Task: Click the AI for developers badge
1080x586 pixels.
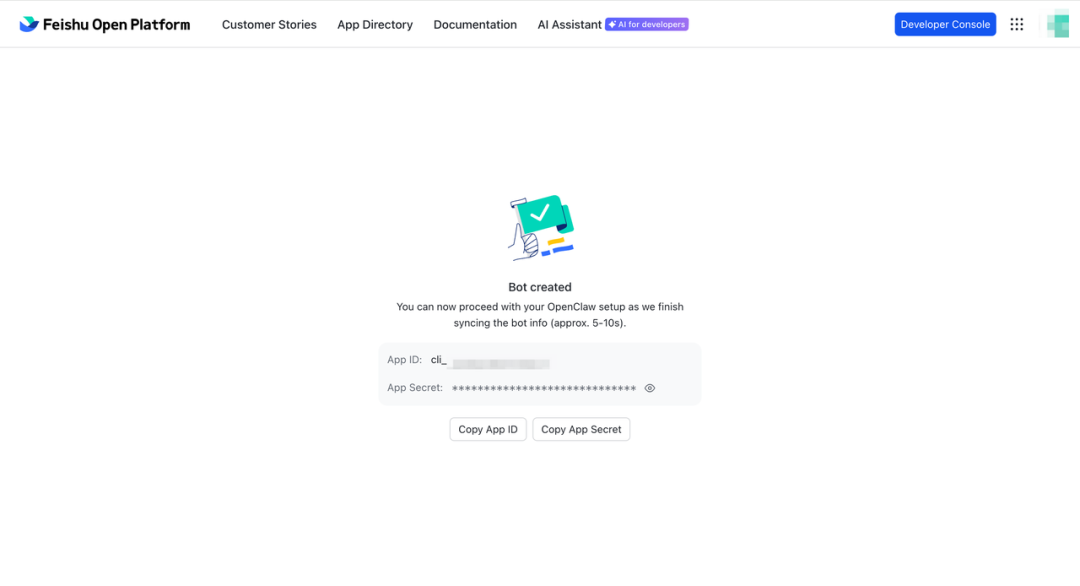Action: coord(647,24)
